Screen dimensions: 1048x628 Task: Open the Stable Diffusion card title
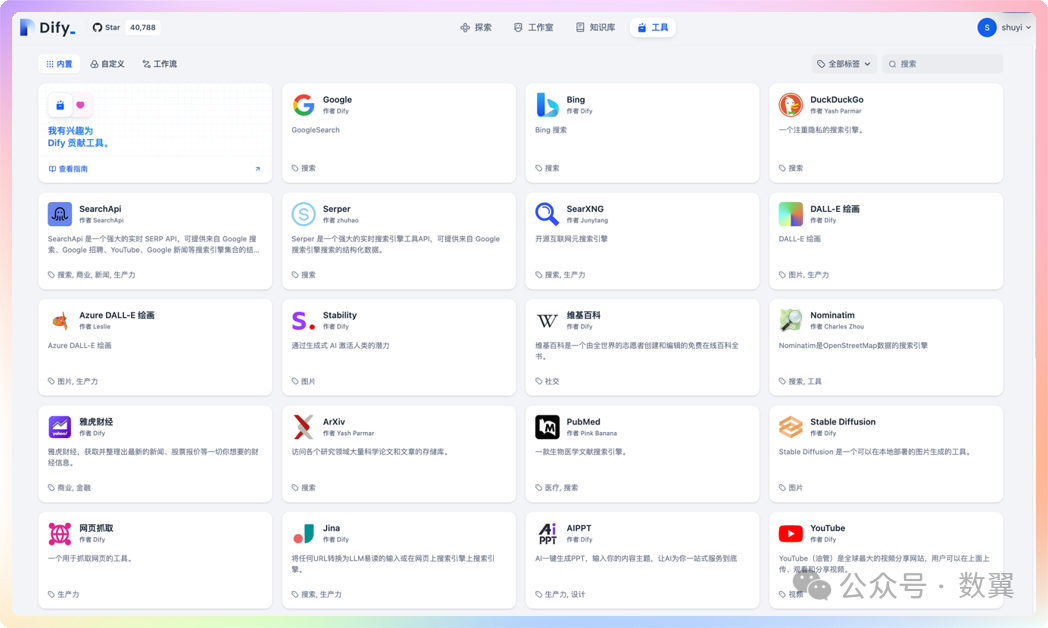point(843,422)
